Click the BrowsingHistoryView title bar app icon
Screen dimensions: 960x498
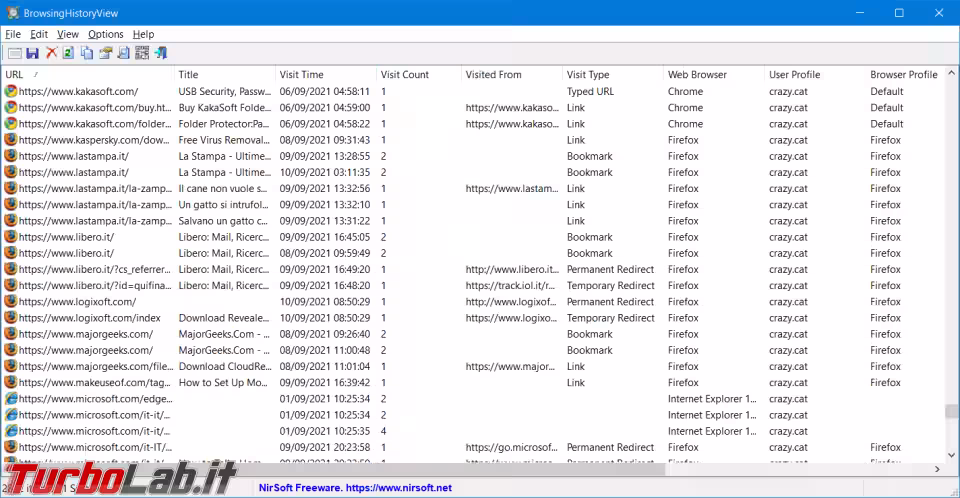click(x=12, y=13)
